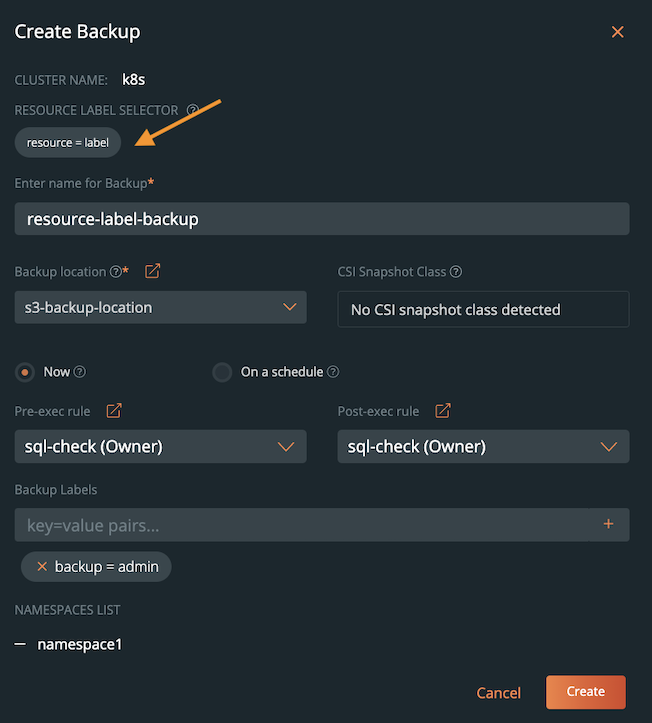Click help icon next to Now option

coord(80,372)
